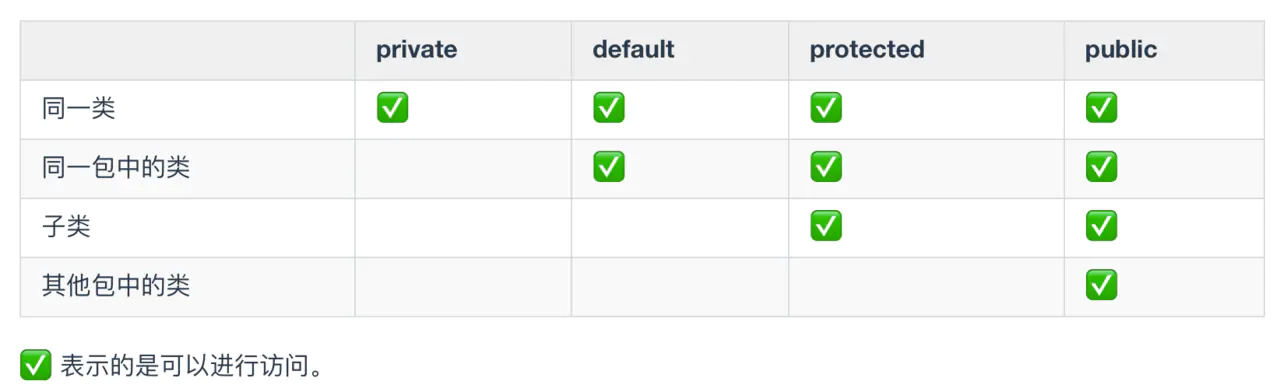Click the public checkmark in 同一类 row
Screen dimensions: 1280x392
pyautogui.click(x=1101, y=108)
